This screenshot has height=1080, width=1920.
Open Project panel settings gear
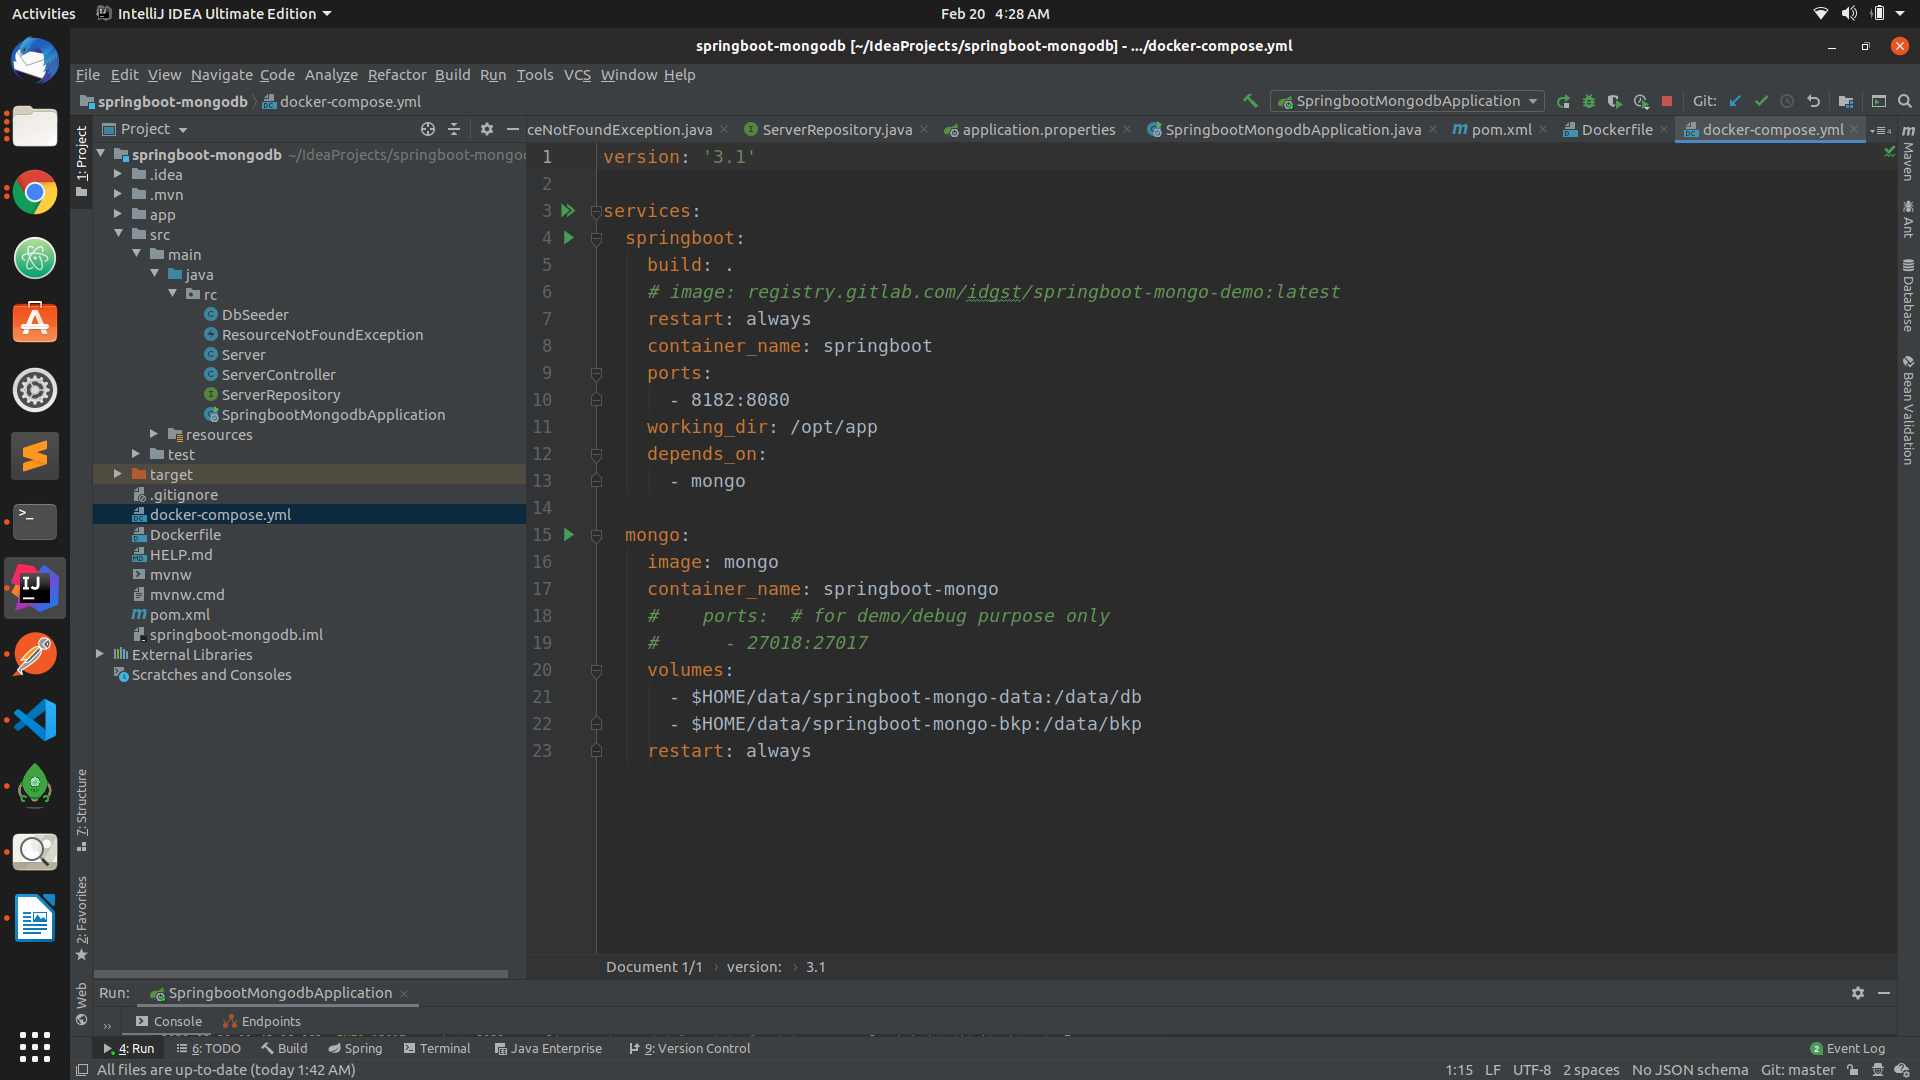coord(486,129)
